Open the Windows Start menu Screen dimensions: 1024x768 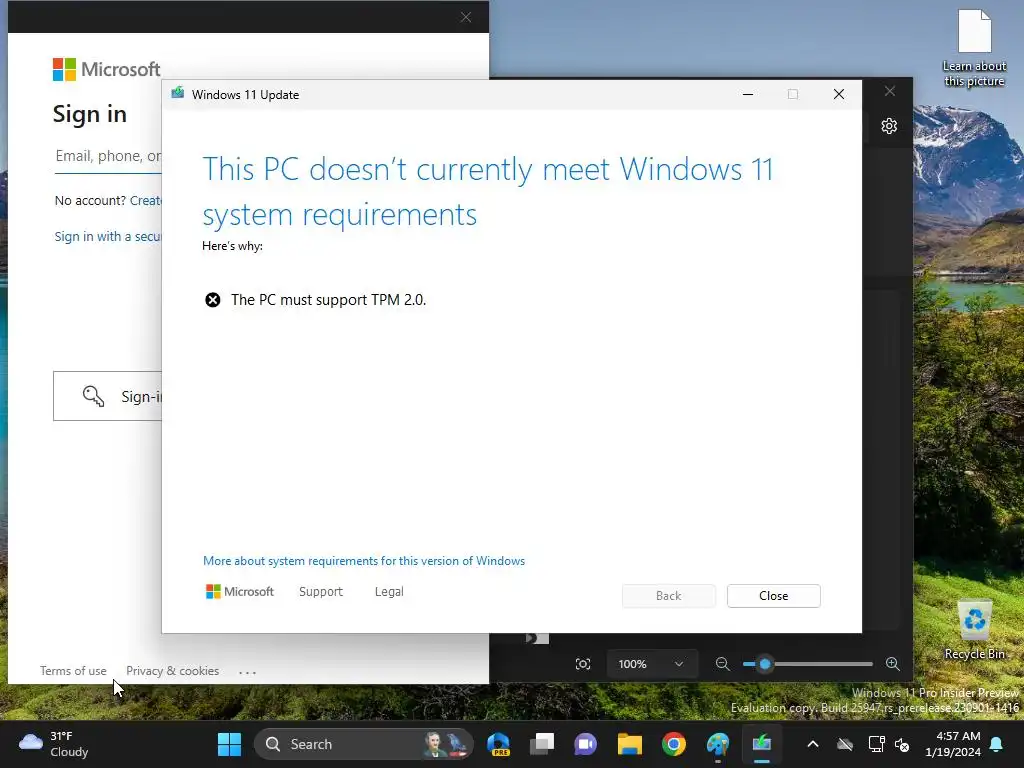(229, 744)
